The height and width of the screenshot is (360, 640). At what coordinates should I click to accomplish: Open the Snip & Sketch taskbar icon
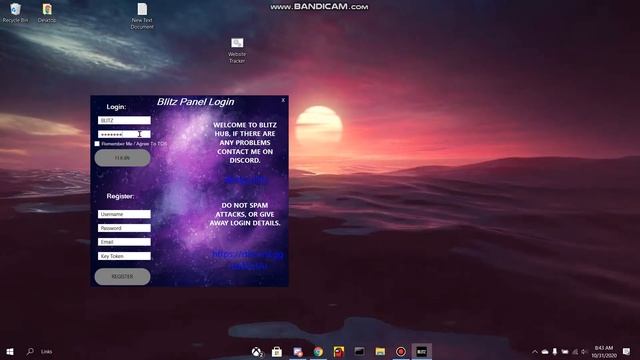(x=298, y=351)
